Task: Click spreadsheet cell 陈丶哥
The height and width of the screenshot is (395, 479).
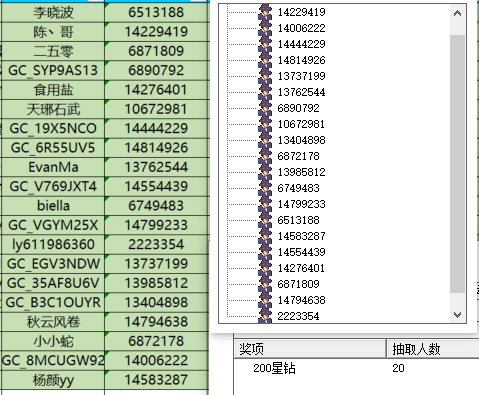Action: click(53, 32)
